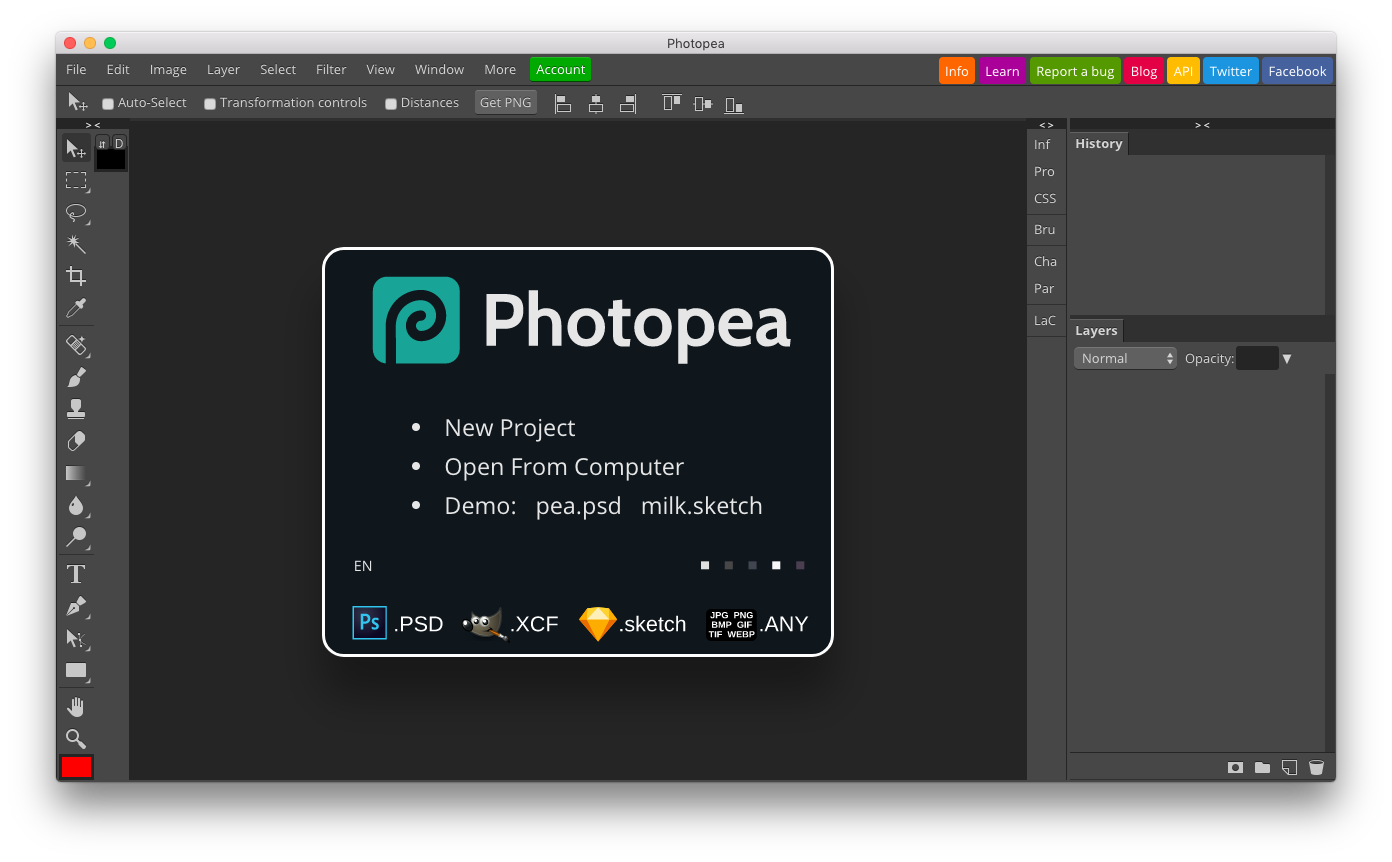This screenshot has width=1392, height=862.
Task: Select the Magic Wand tool
Action: click(x=76, y=244)
